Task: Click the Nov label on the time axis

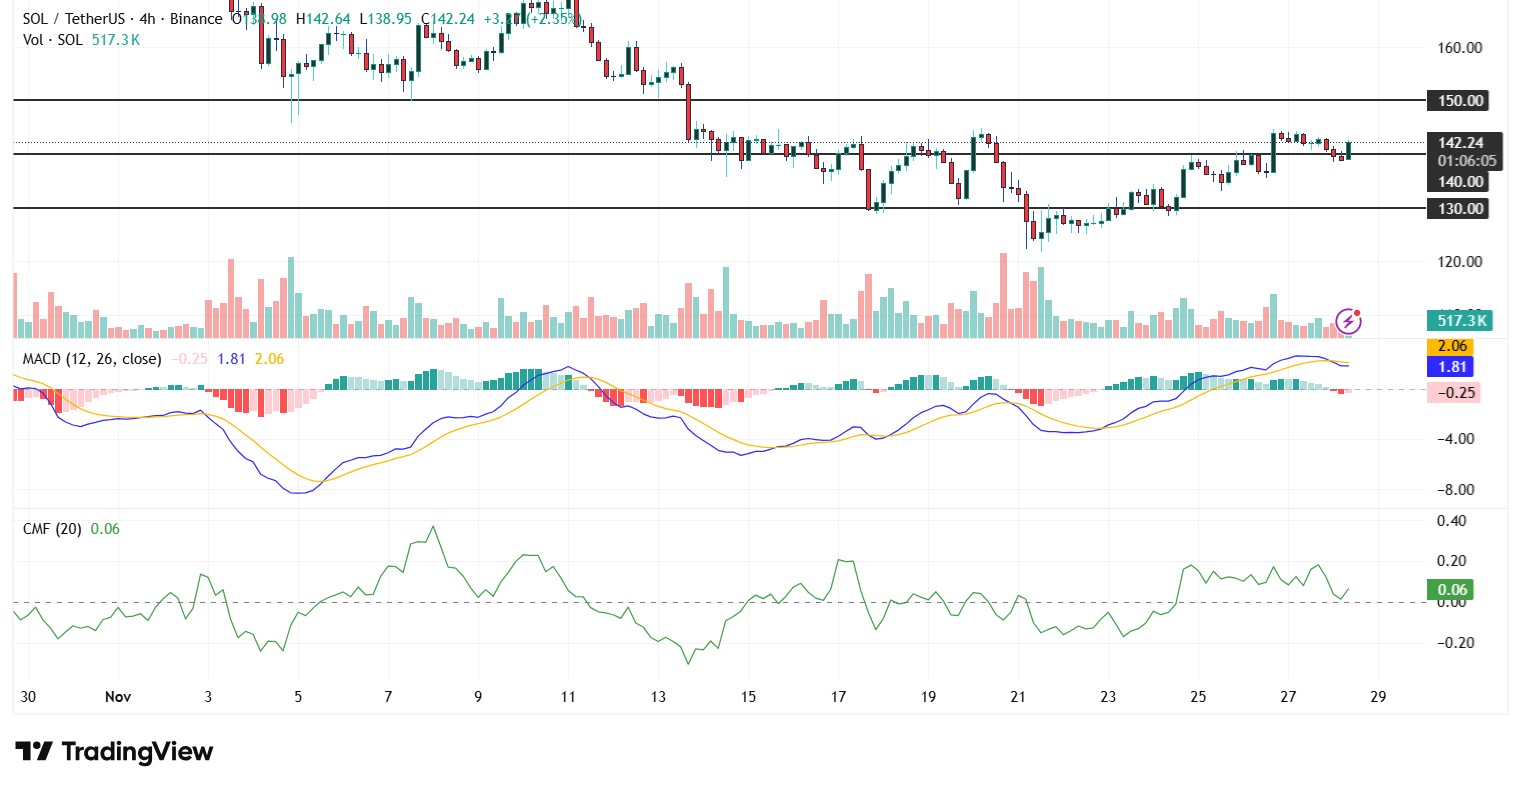Action: point(118,696)
